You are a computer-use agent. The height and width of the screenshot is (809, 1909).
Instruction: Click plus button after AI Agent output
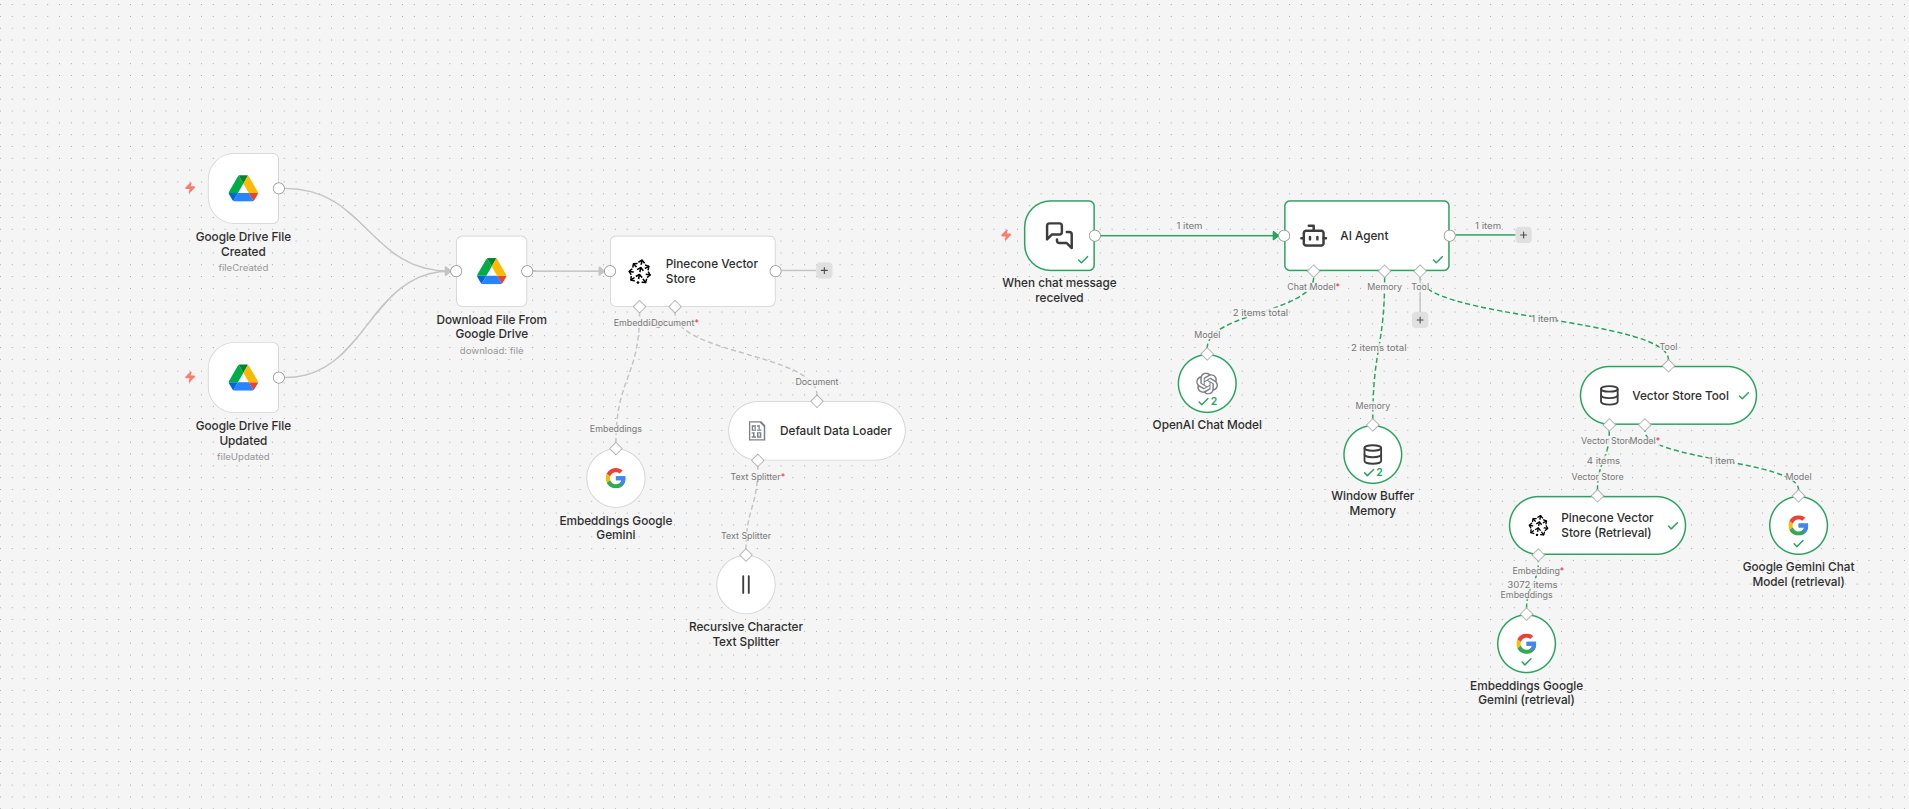click(1523, 236)
